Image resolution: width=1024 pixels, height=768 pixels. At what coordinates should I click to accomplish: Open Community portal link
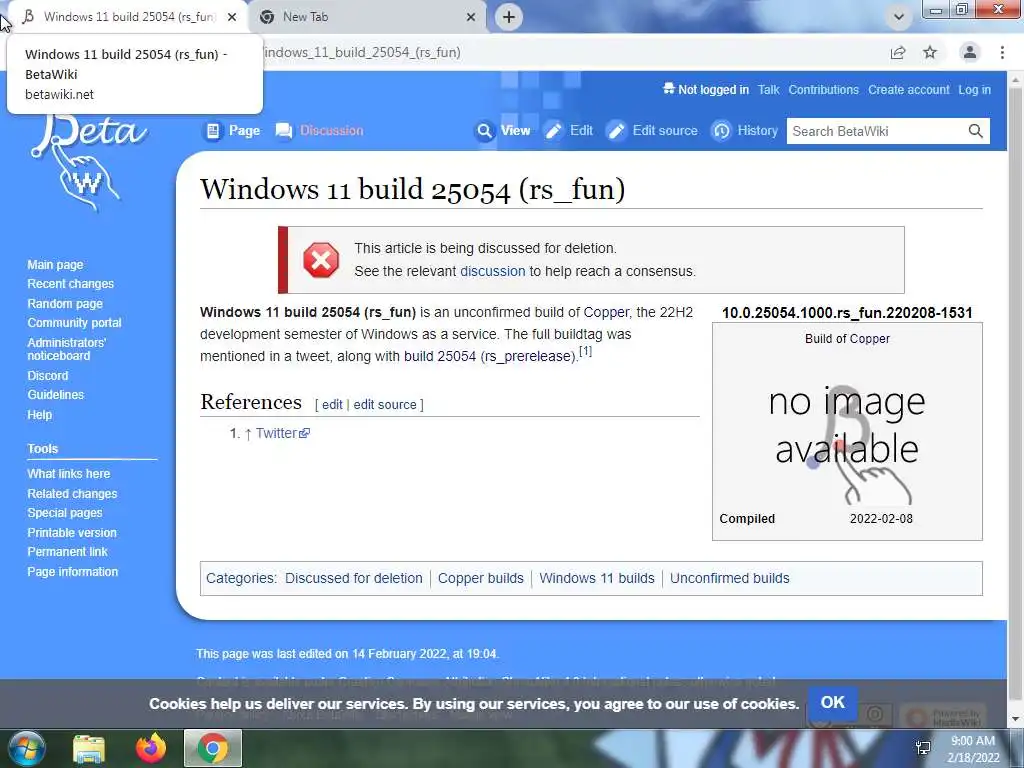74,323
